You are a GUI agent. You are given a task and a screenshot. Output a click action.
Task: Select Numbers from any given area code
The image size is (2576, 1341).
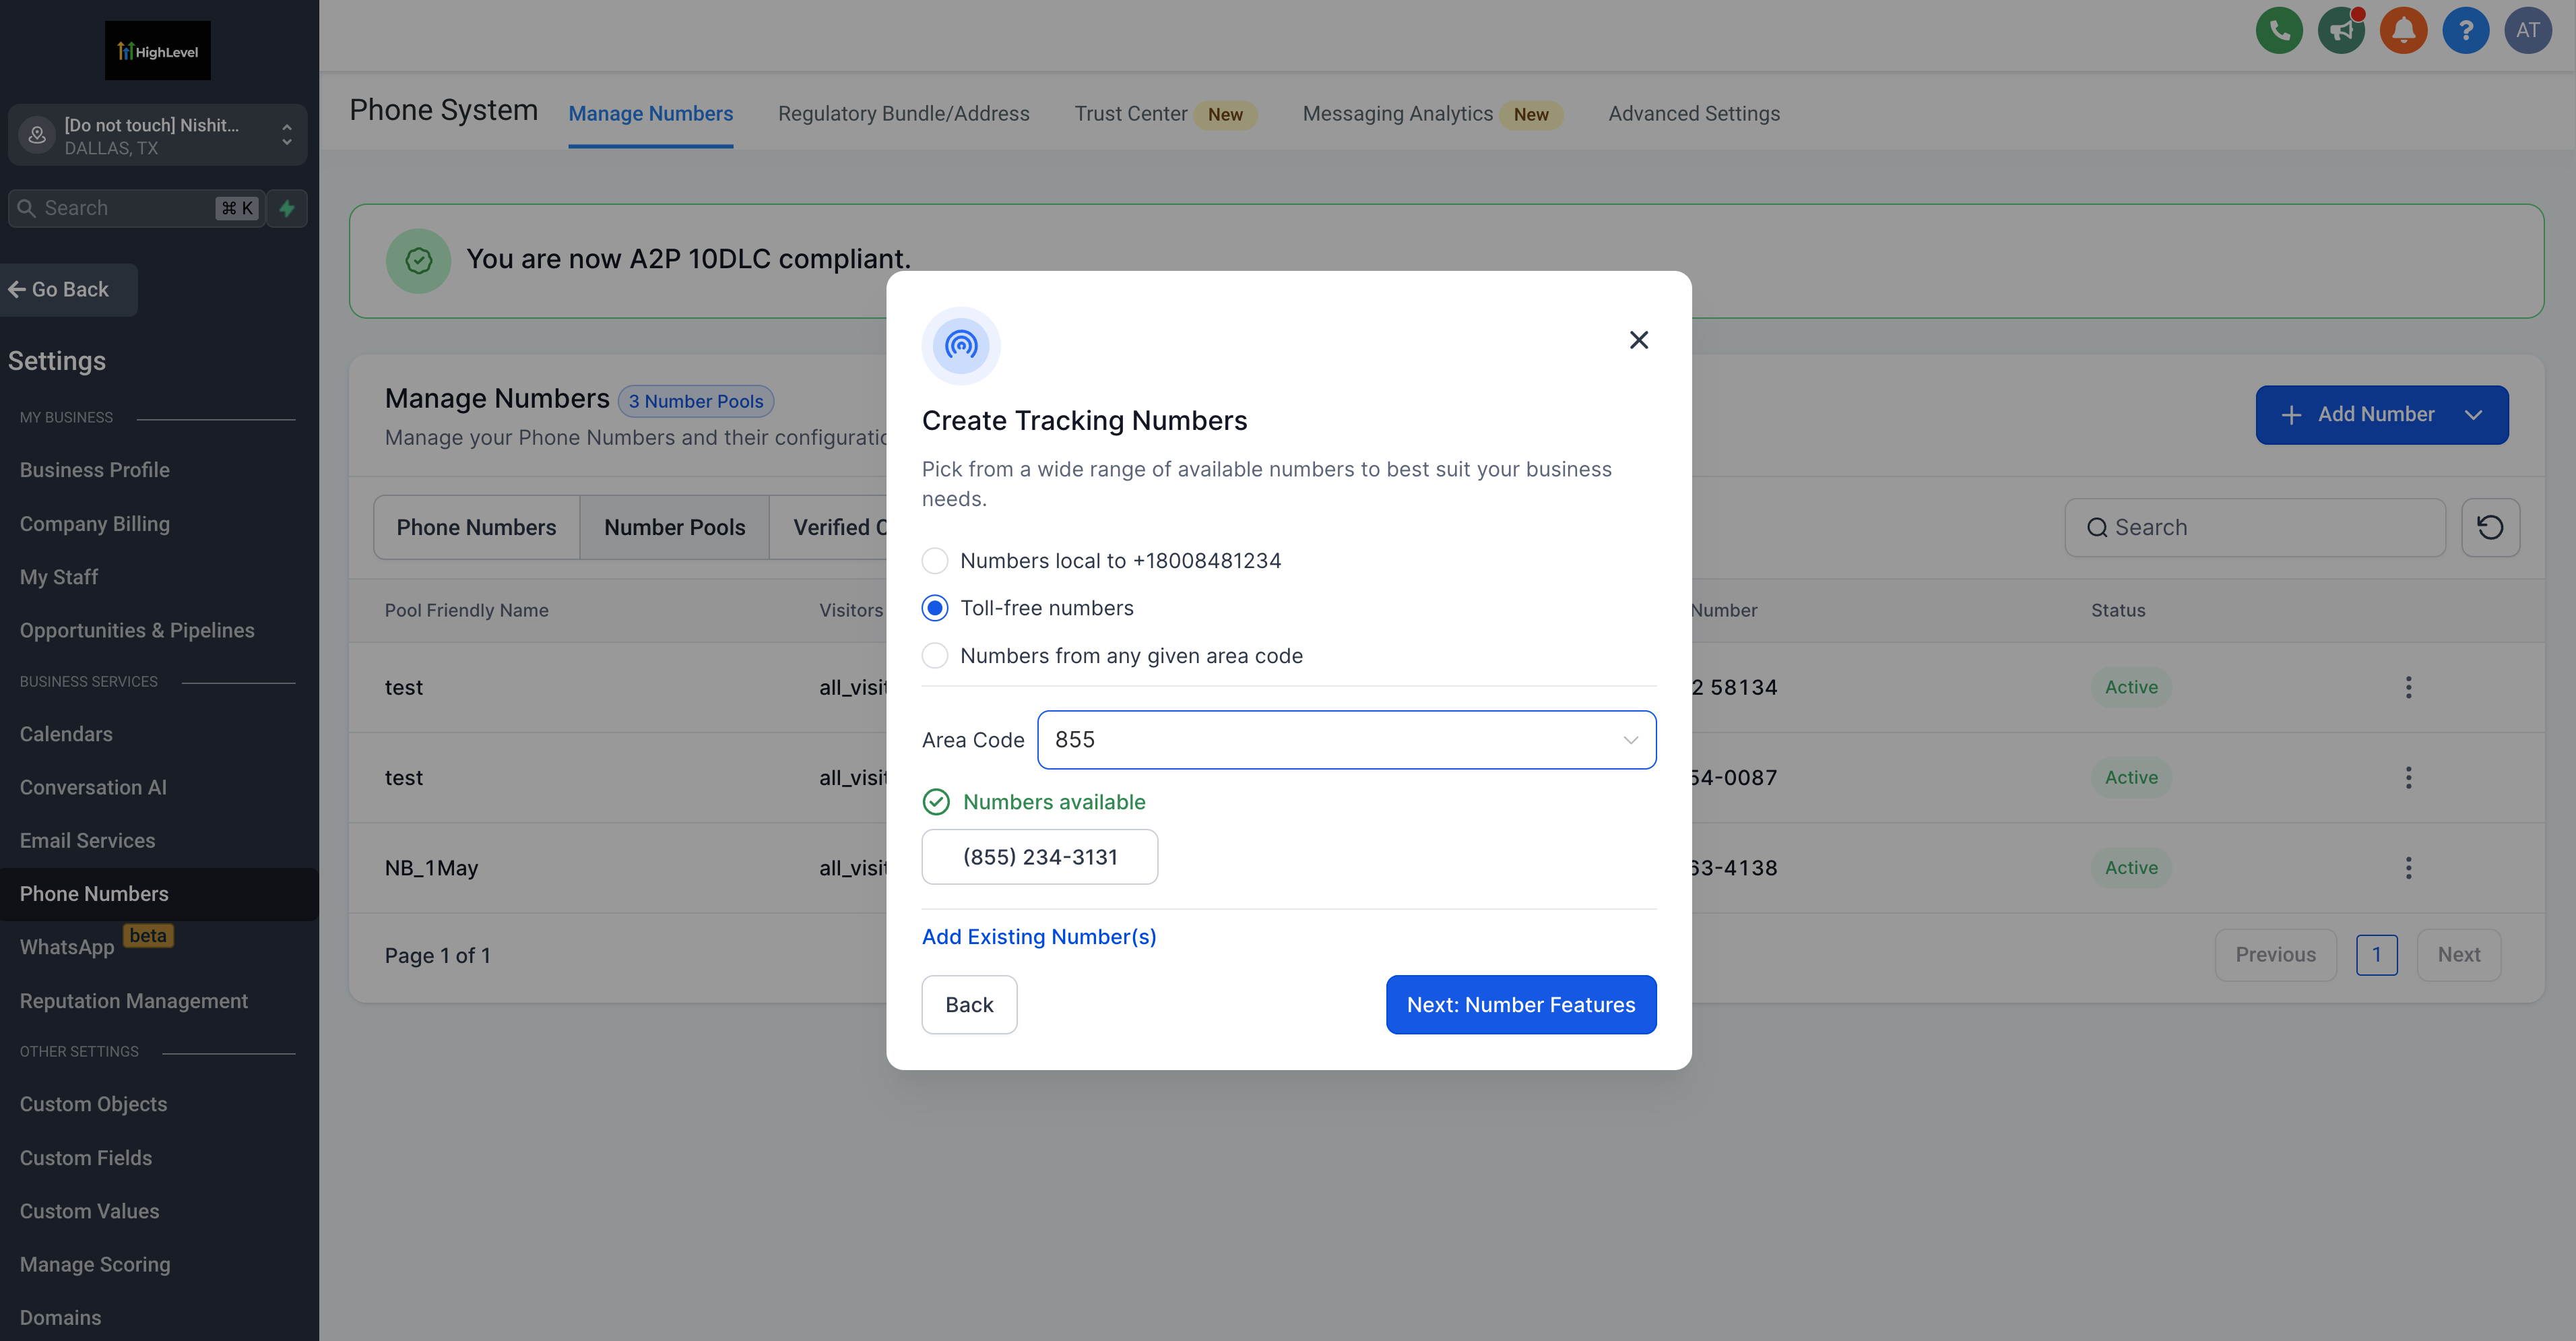point(935,655)
